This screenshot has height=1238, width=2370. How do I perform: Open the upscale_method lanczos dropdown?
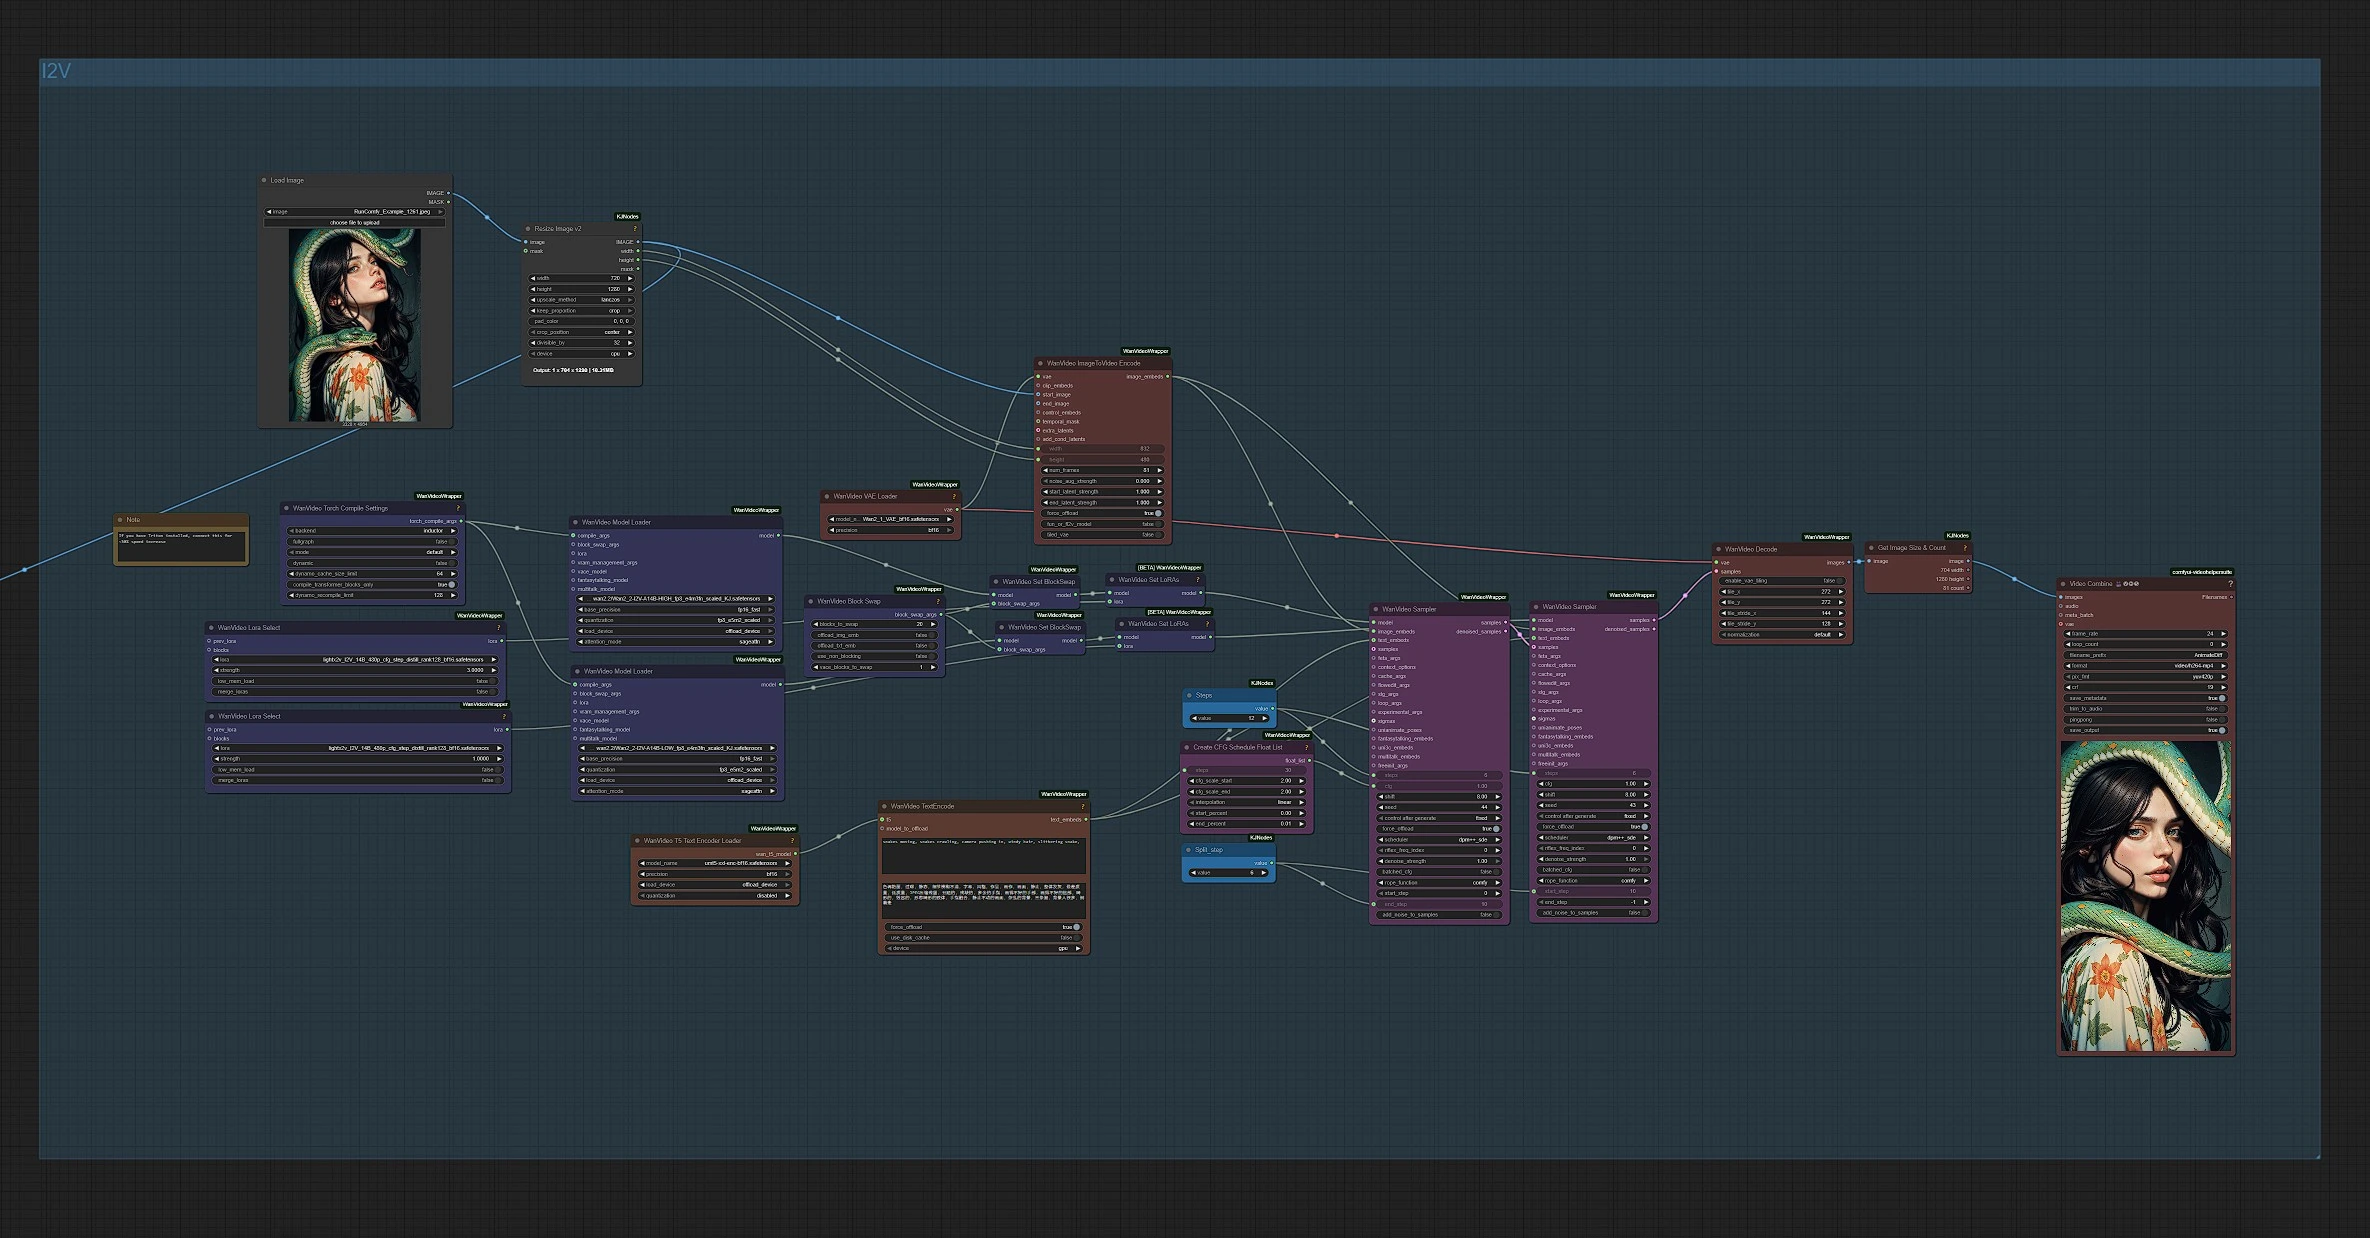[582, 300]
